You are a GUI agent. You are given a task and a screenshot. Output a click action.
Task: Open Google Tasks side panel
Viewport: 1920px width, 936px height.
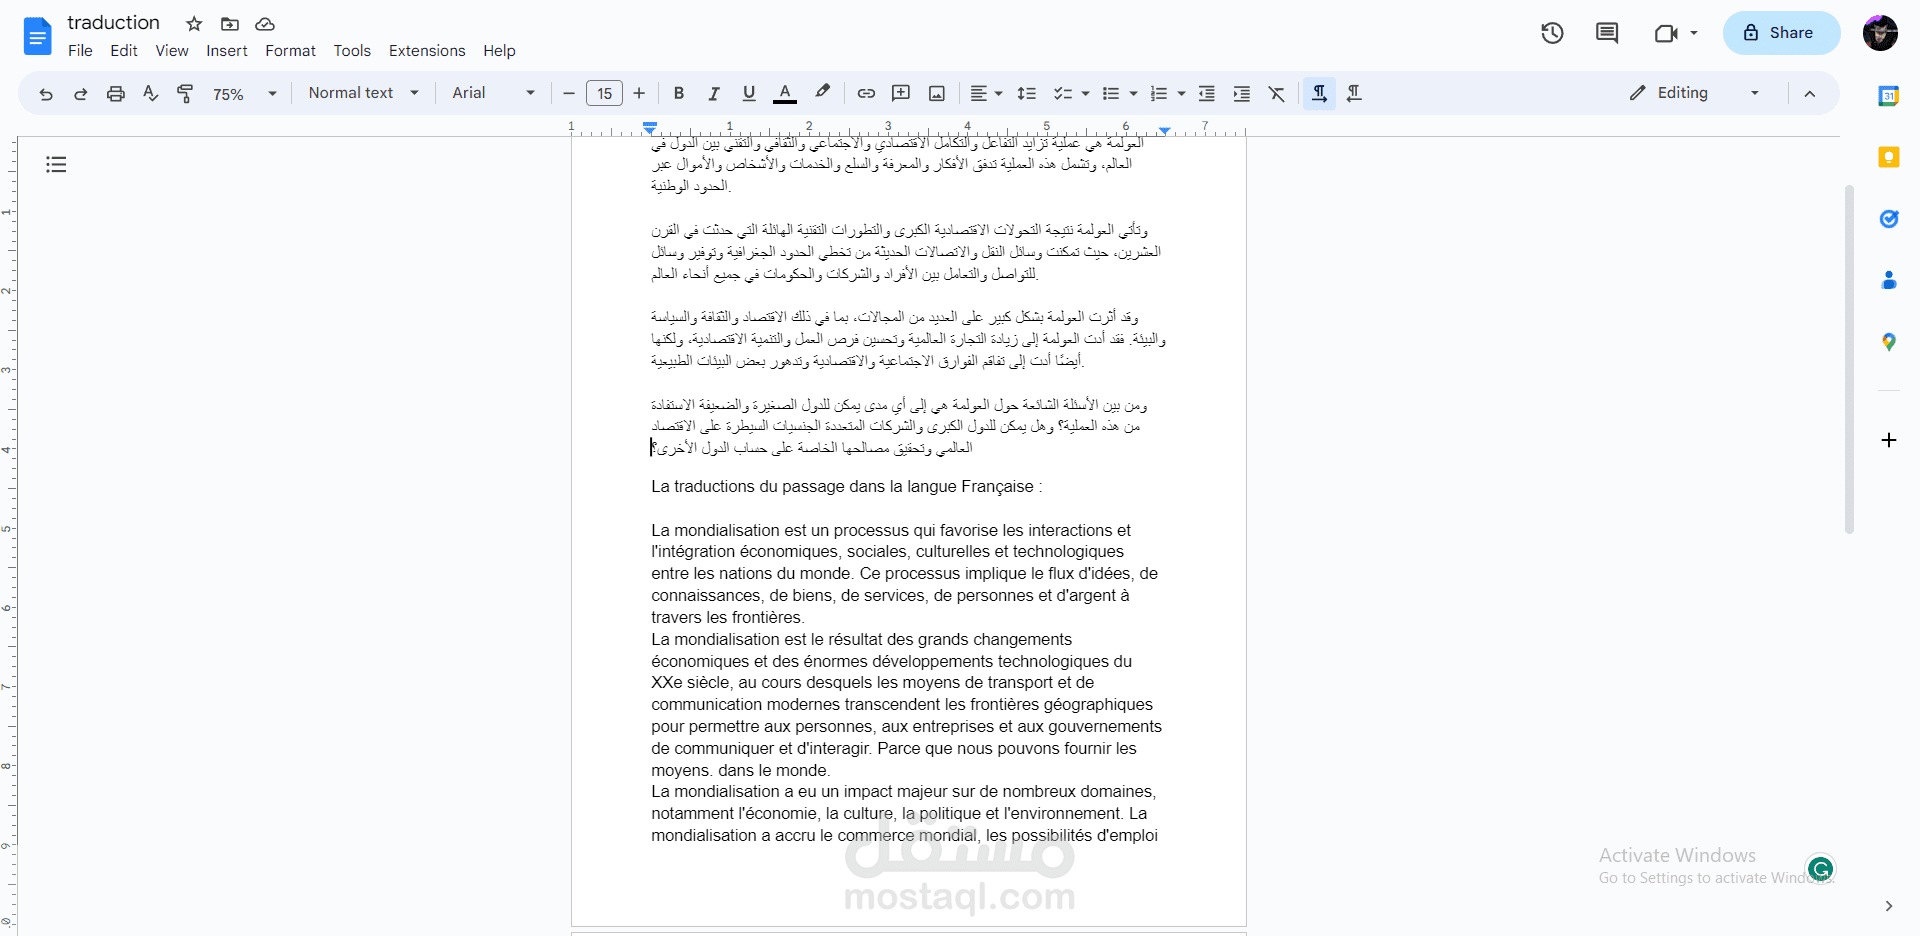point(1888,219)
